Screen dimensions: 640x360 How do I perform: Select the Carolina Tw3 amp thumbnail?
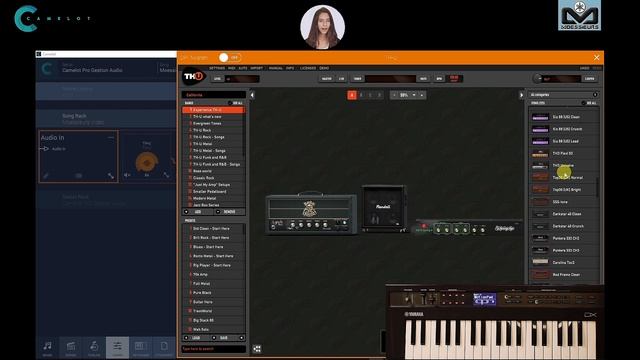pos(540,262)
